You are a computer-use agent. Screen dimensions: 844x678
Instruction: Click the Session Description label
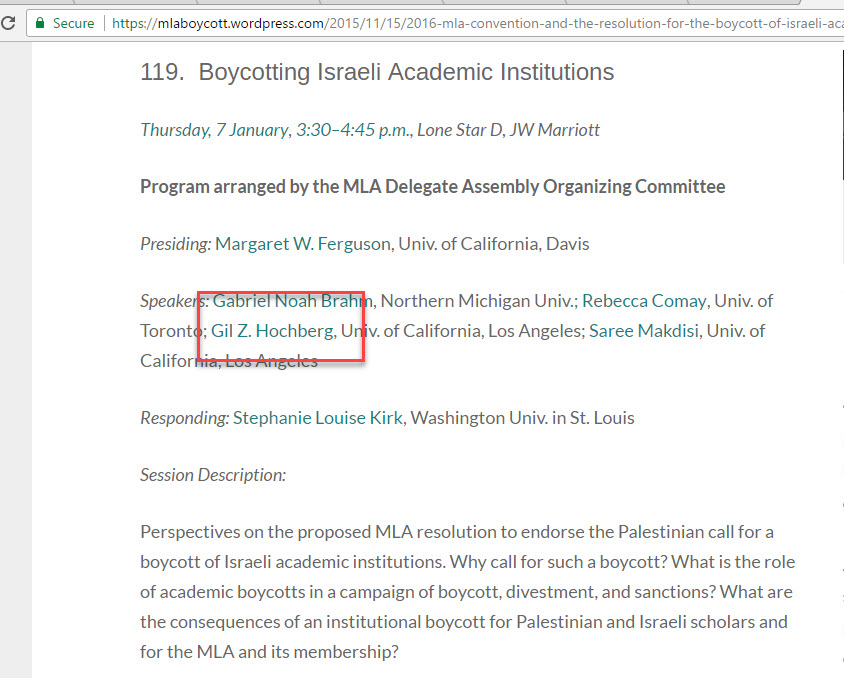(x=212, y=475)
